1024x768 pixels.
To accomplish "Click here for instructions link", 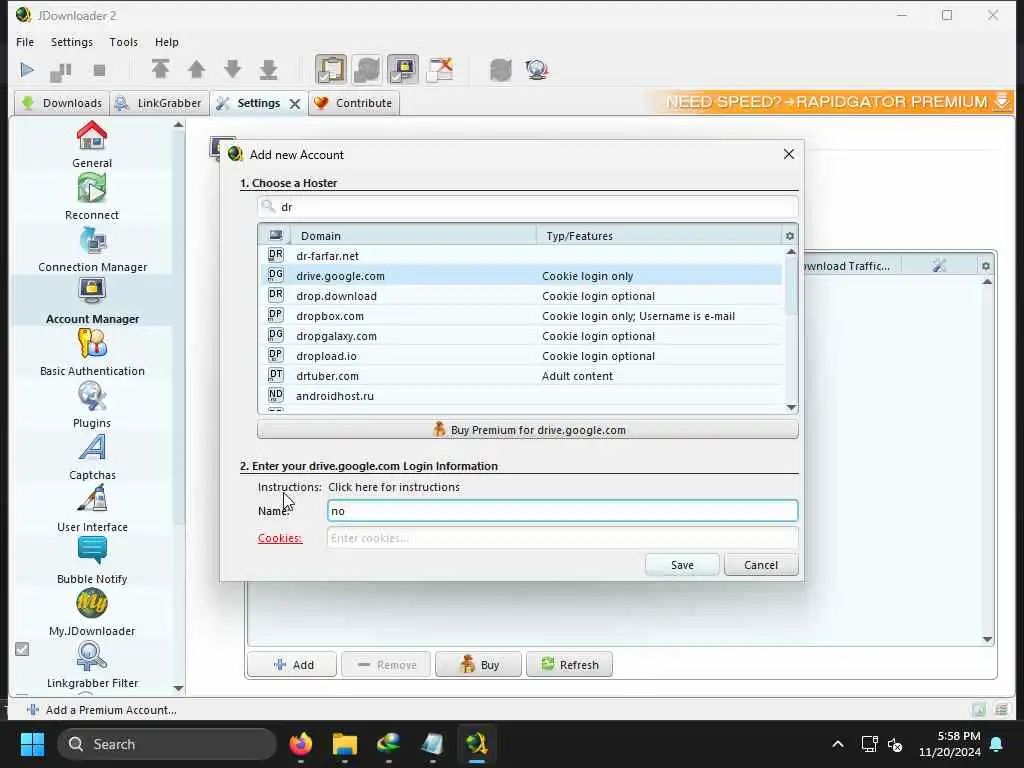I will click(394, 487).
